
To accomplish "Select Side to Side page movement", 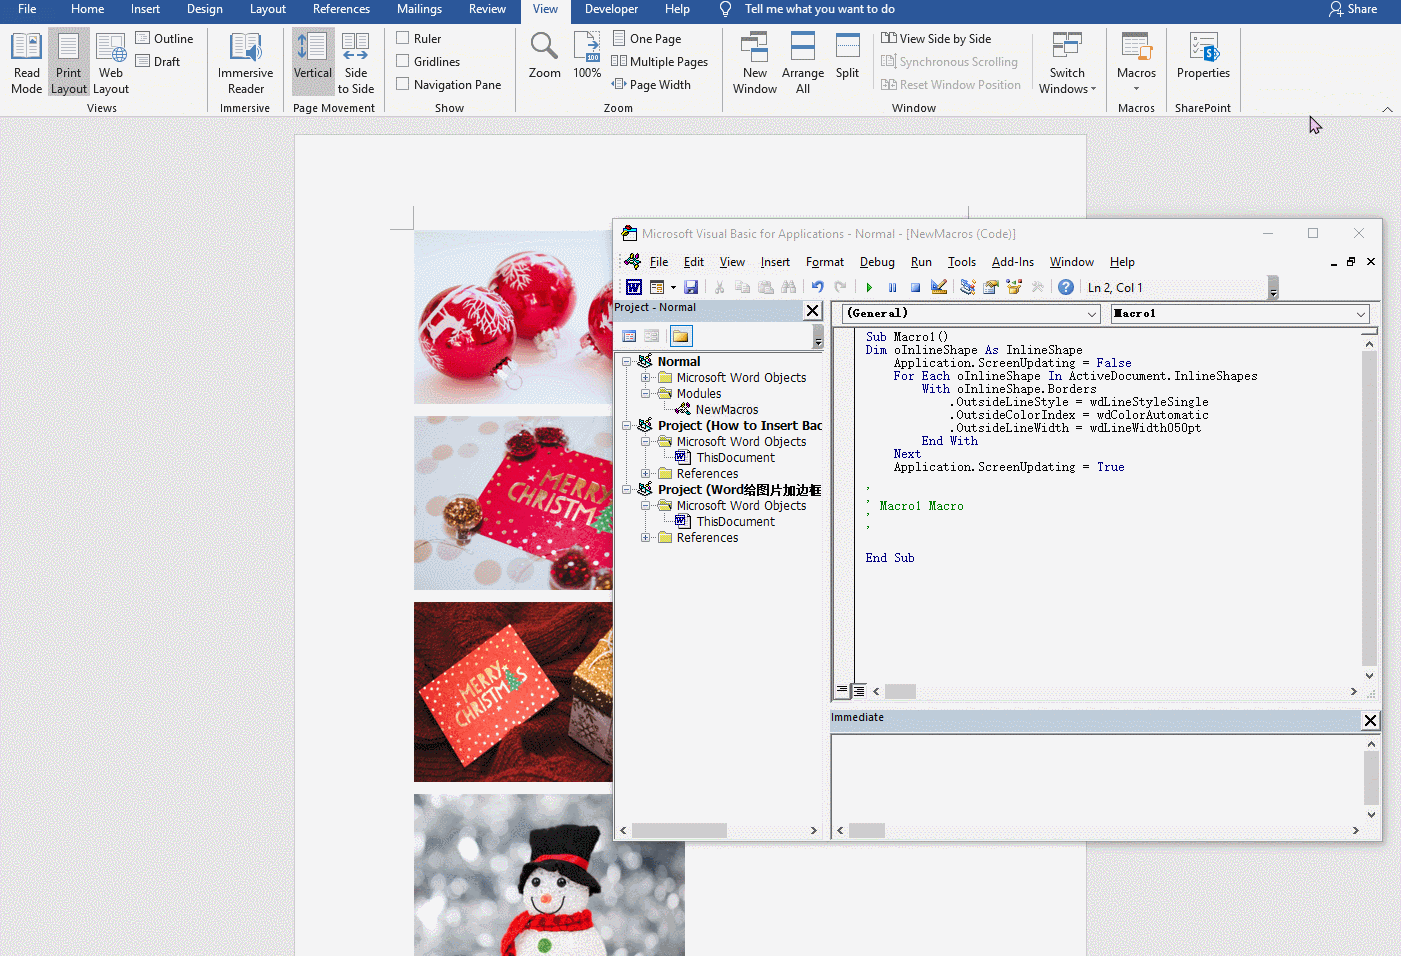I will click(x=356, y=63).
